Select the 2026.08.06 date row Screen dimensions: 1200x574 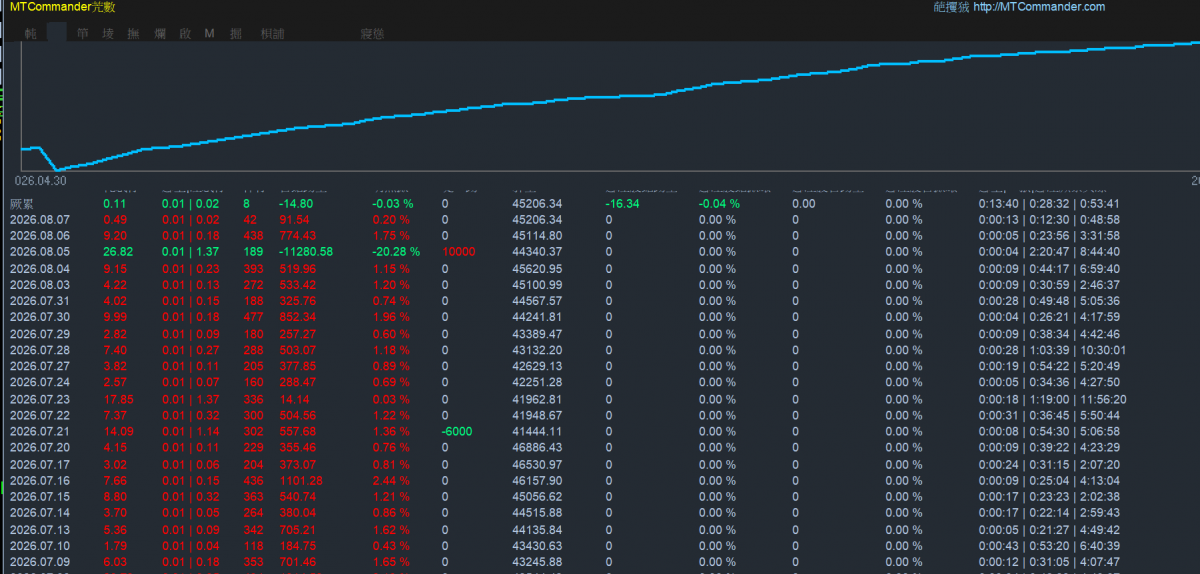point(600,236)
